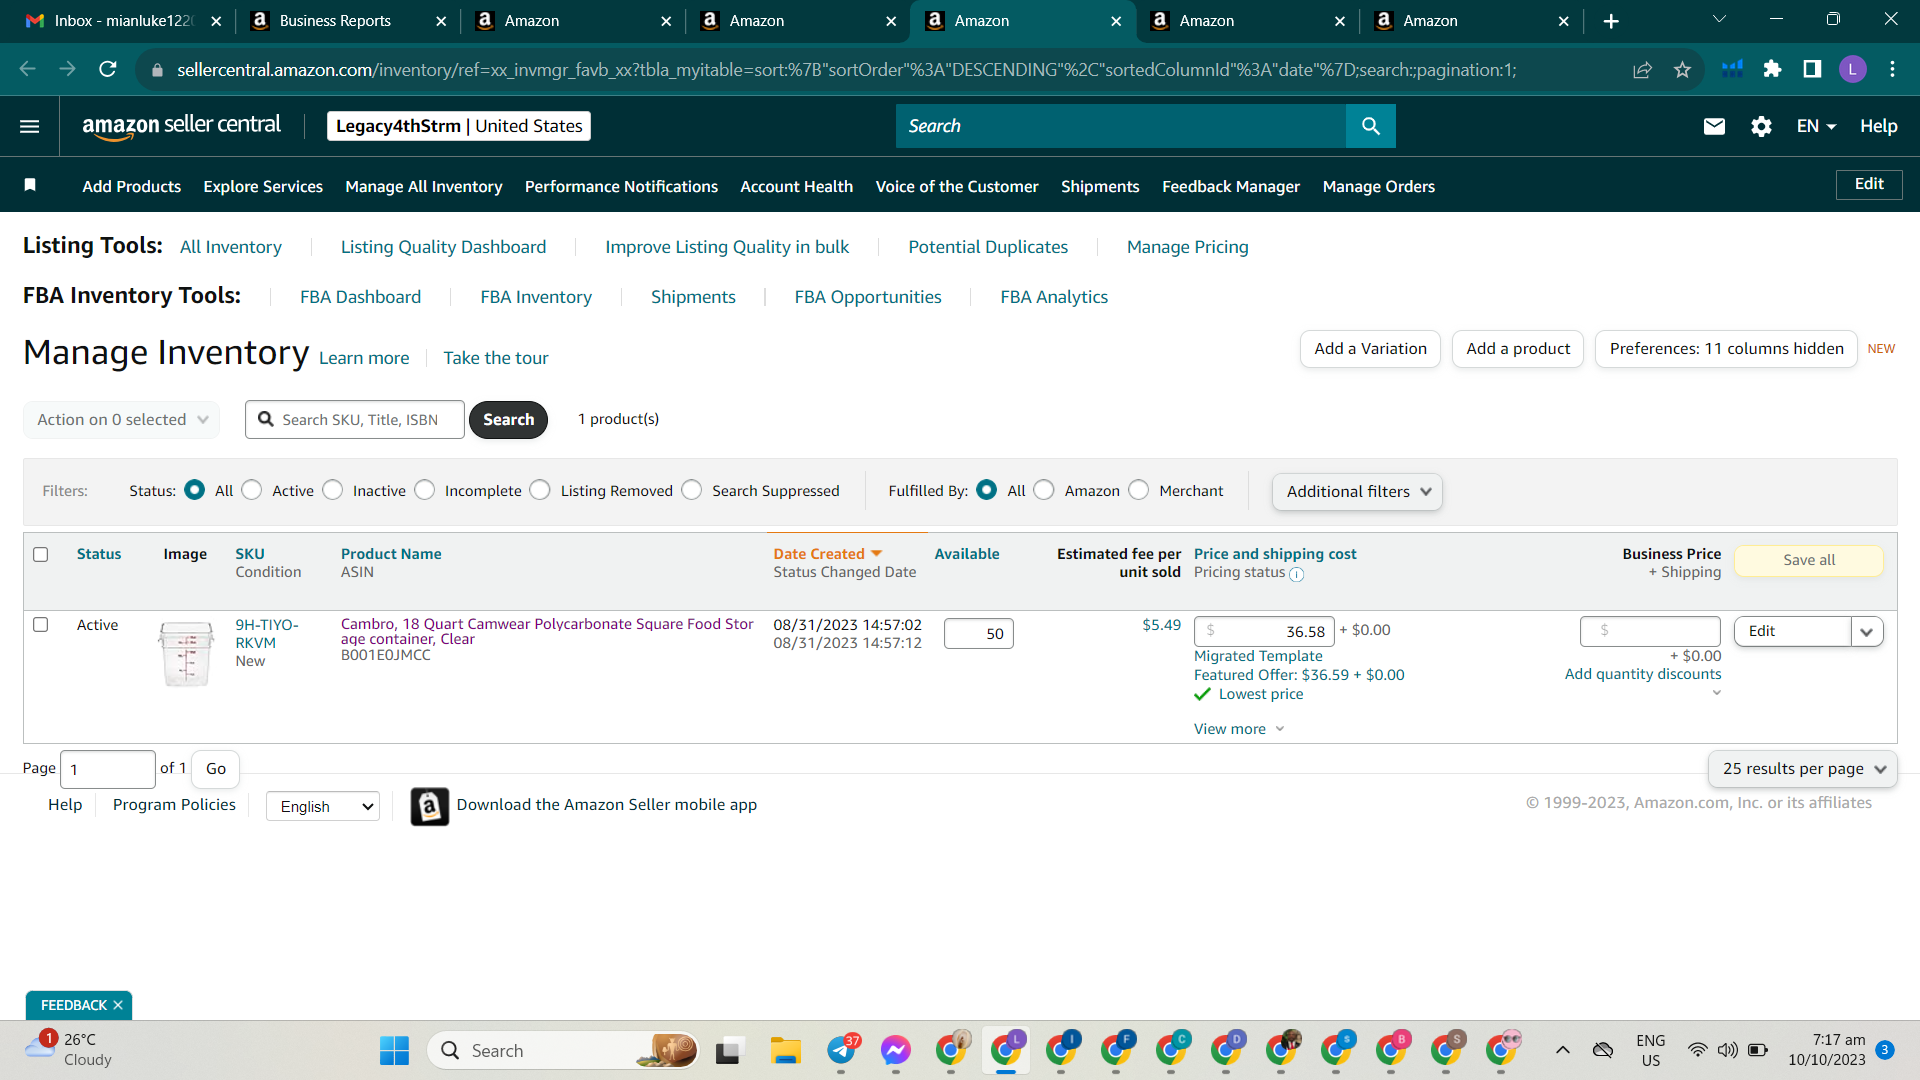Image resolution: width=1920 pixels, height=1080 pixels.
Task: Click the Amazon Seller mobile app icon
Action: click(x=429, y=806)
